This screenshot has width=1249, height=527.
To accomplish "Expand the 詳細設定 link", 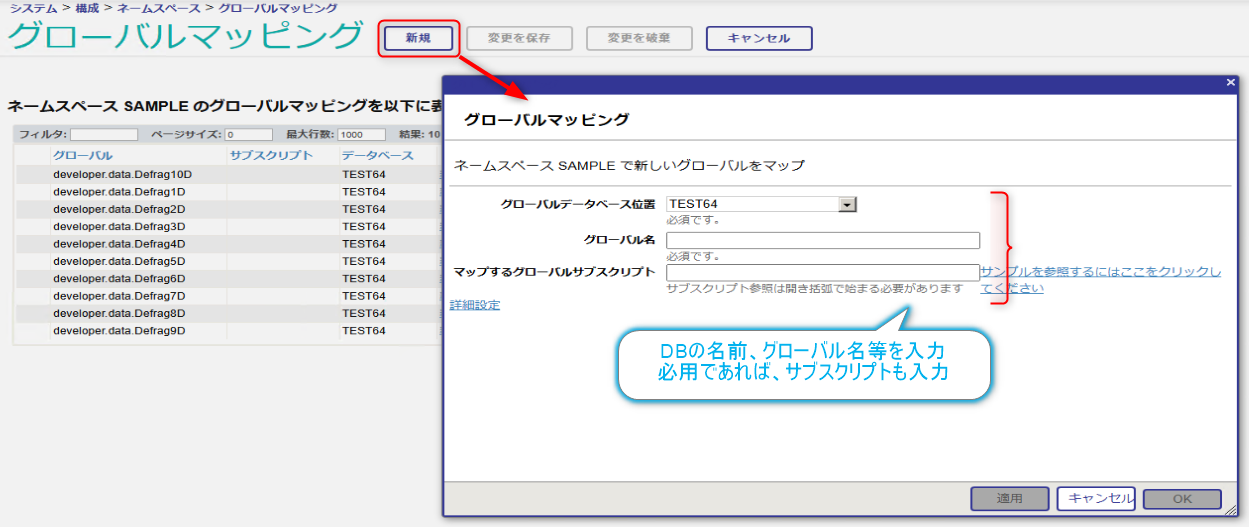I will pyautogui.click(x=475, y=305).
